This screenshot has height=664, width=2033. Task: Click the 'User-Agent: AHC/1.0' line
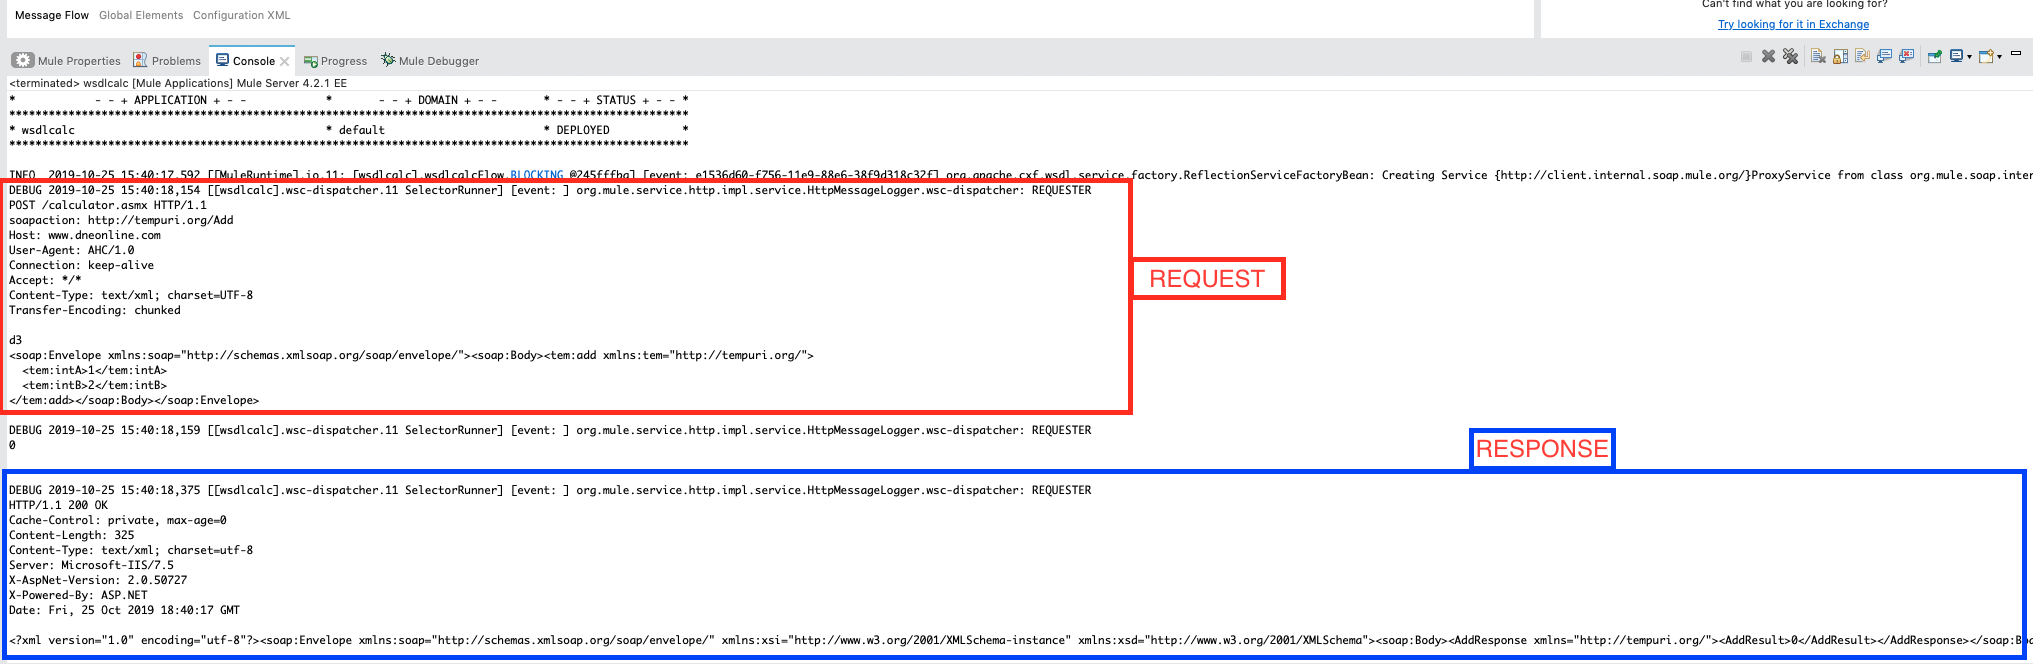coord(72,250)
